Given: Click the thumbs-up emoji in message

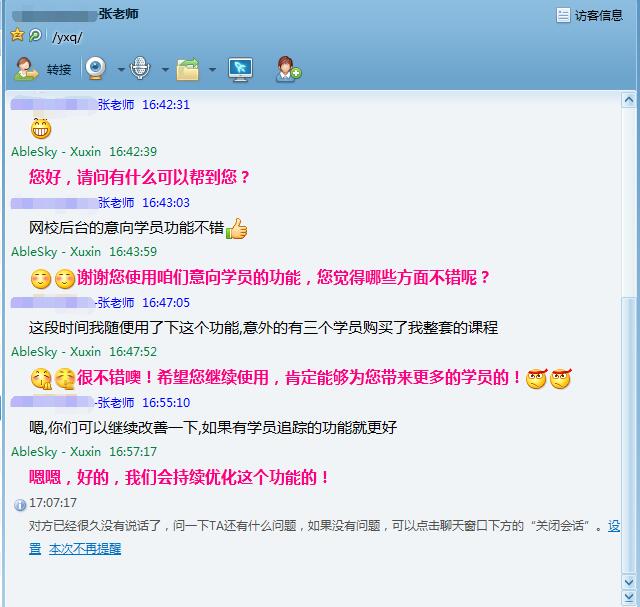Looking at the screenshot, I should click(x=236, y=229).
